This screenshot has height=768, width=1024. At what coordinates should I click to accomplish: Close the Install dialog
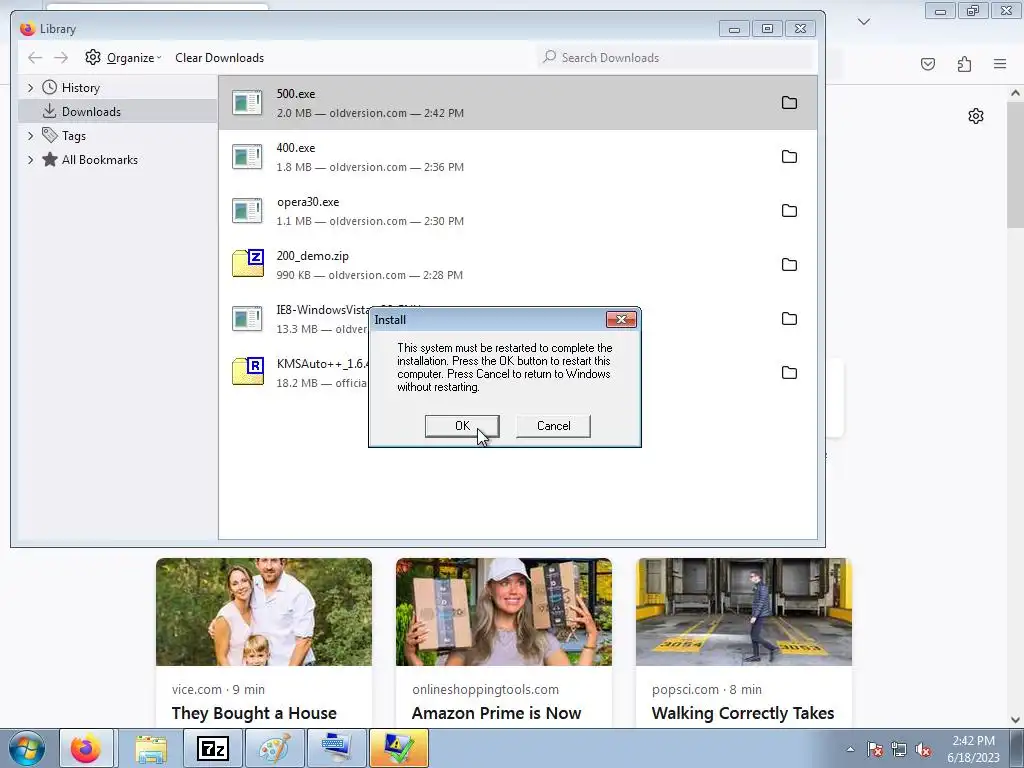tap(621, 319)
